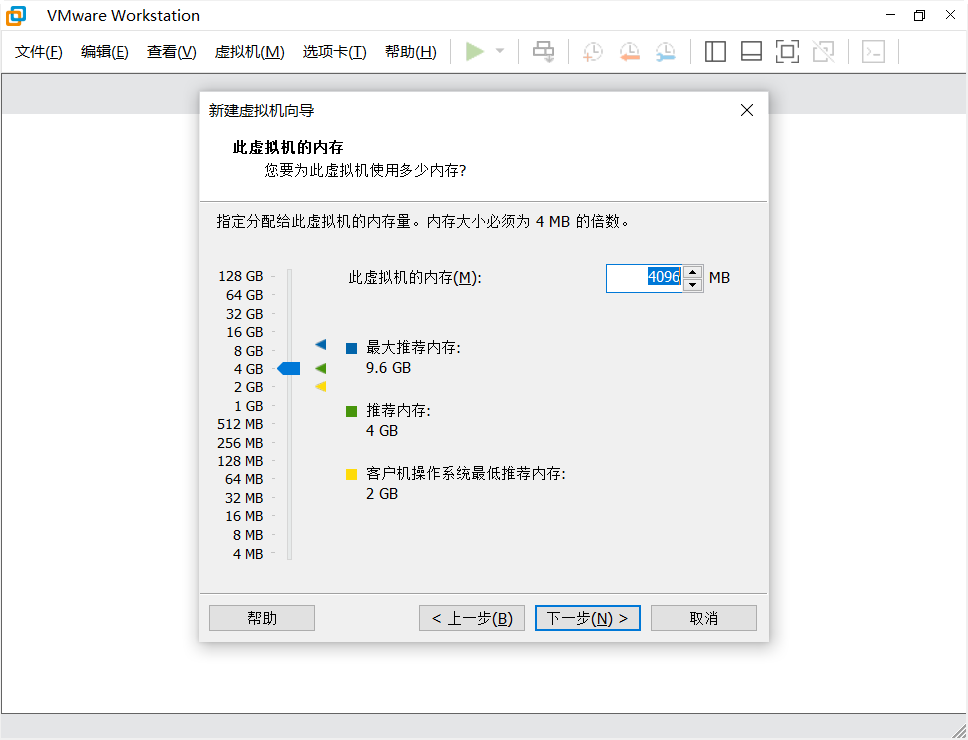
Task: Click the 8 GB slider label
Action: [248, 351]
